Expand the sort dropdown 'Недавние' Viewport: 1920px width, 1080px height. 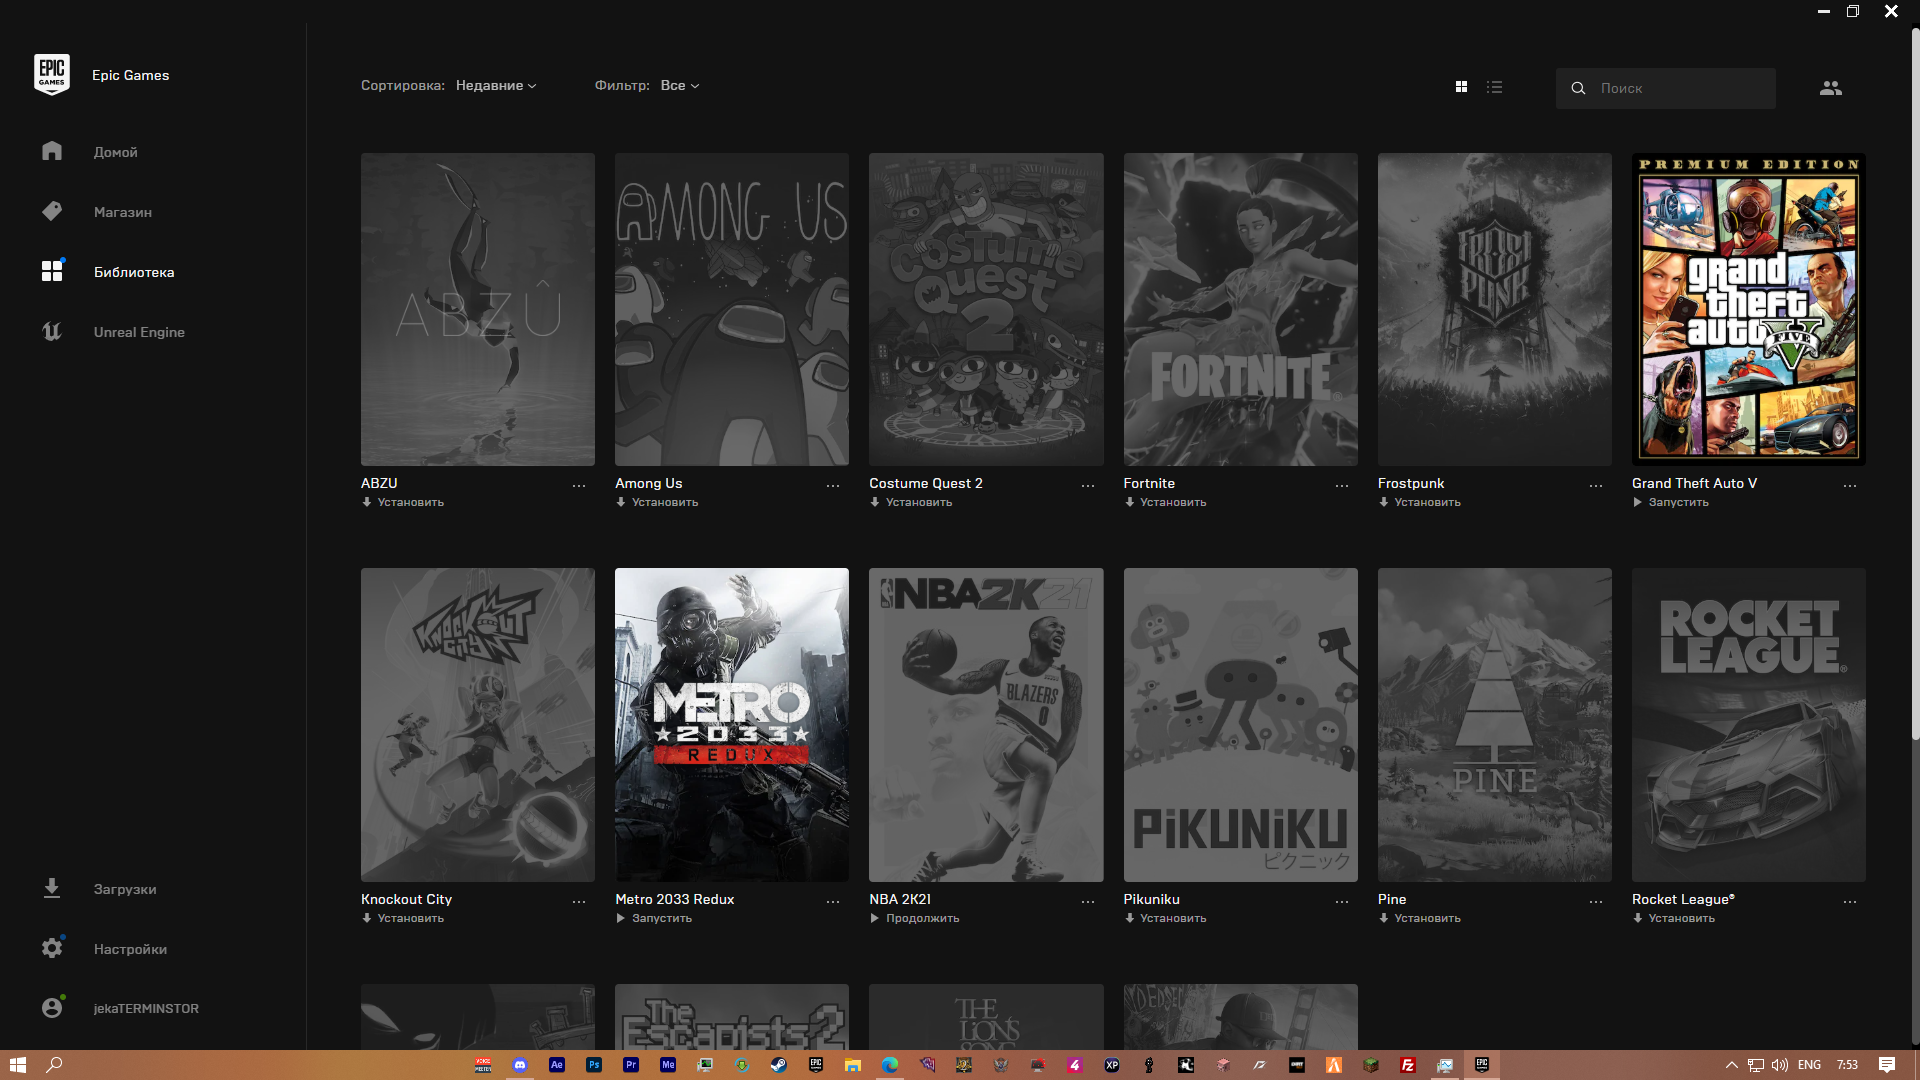(x=496, y=86)
